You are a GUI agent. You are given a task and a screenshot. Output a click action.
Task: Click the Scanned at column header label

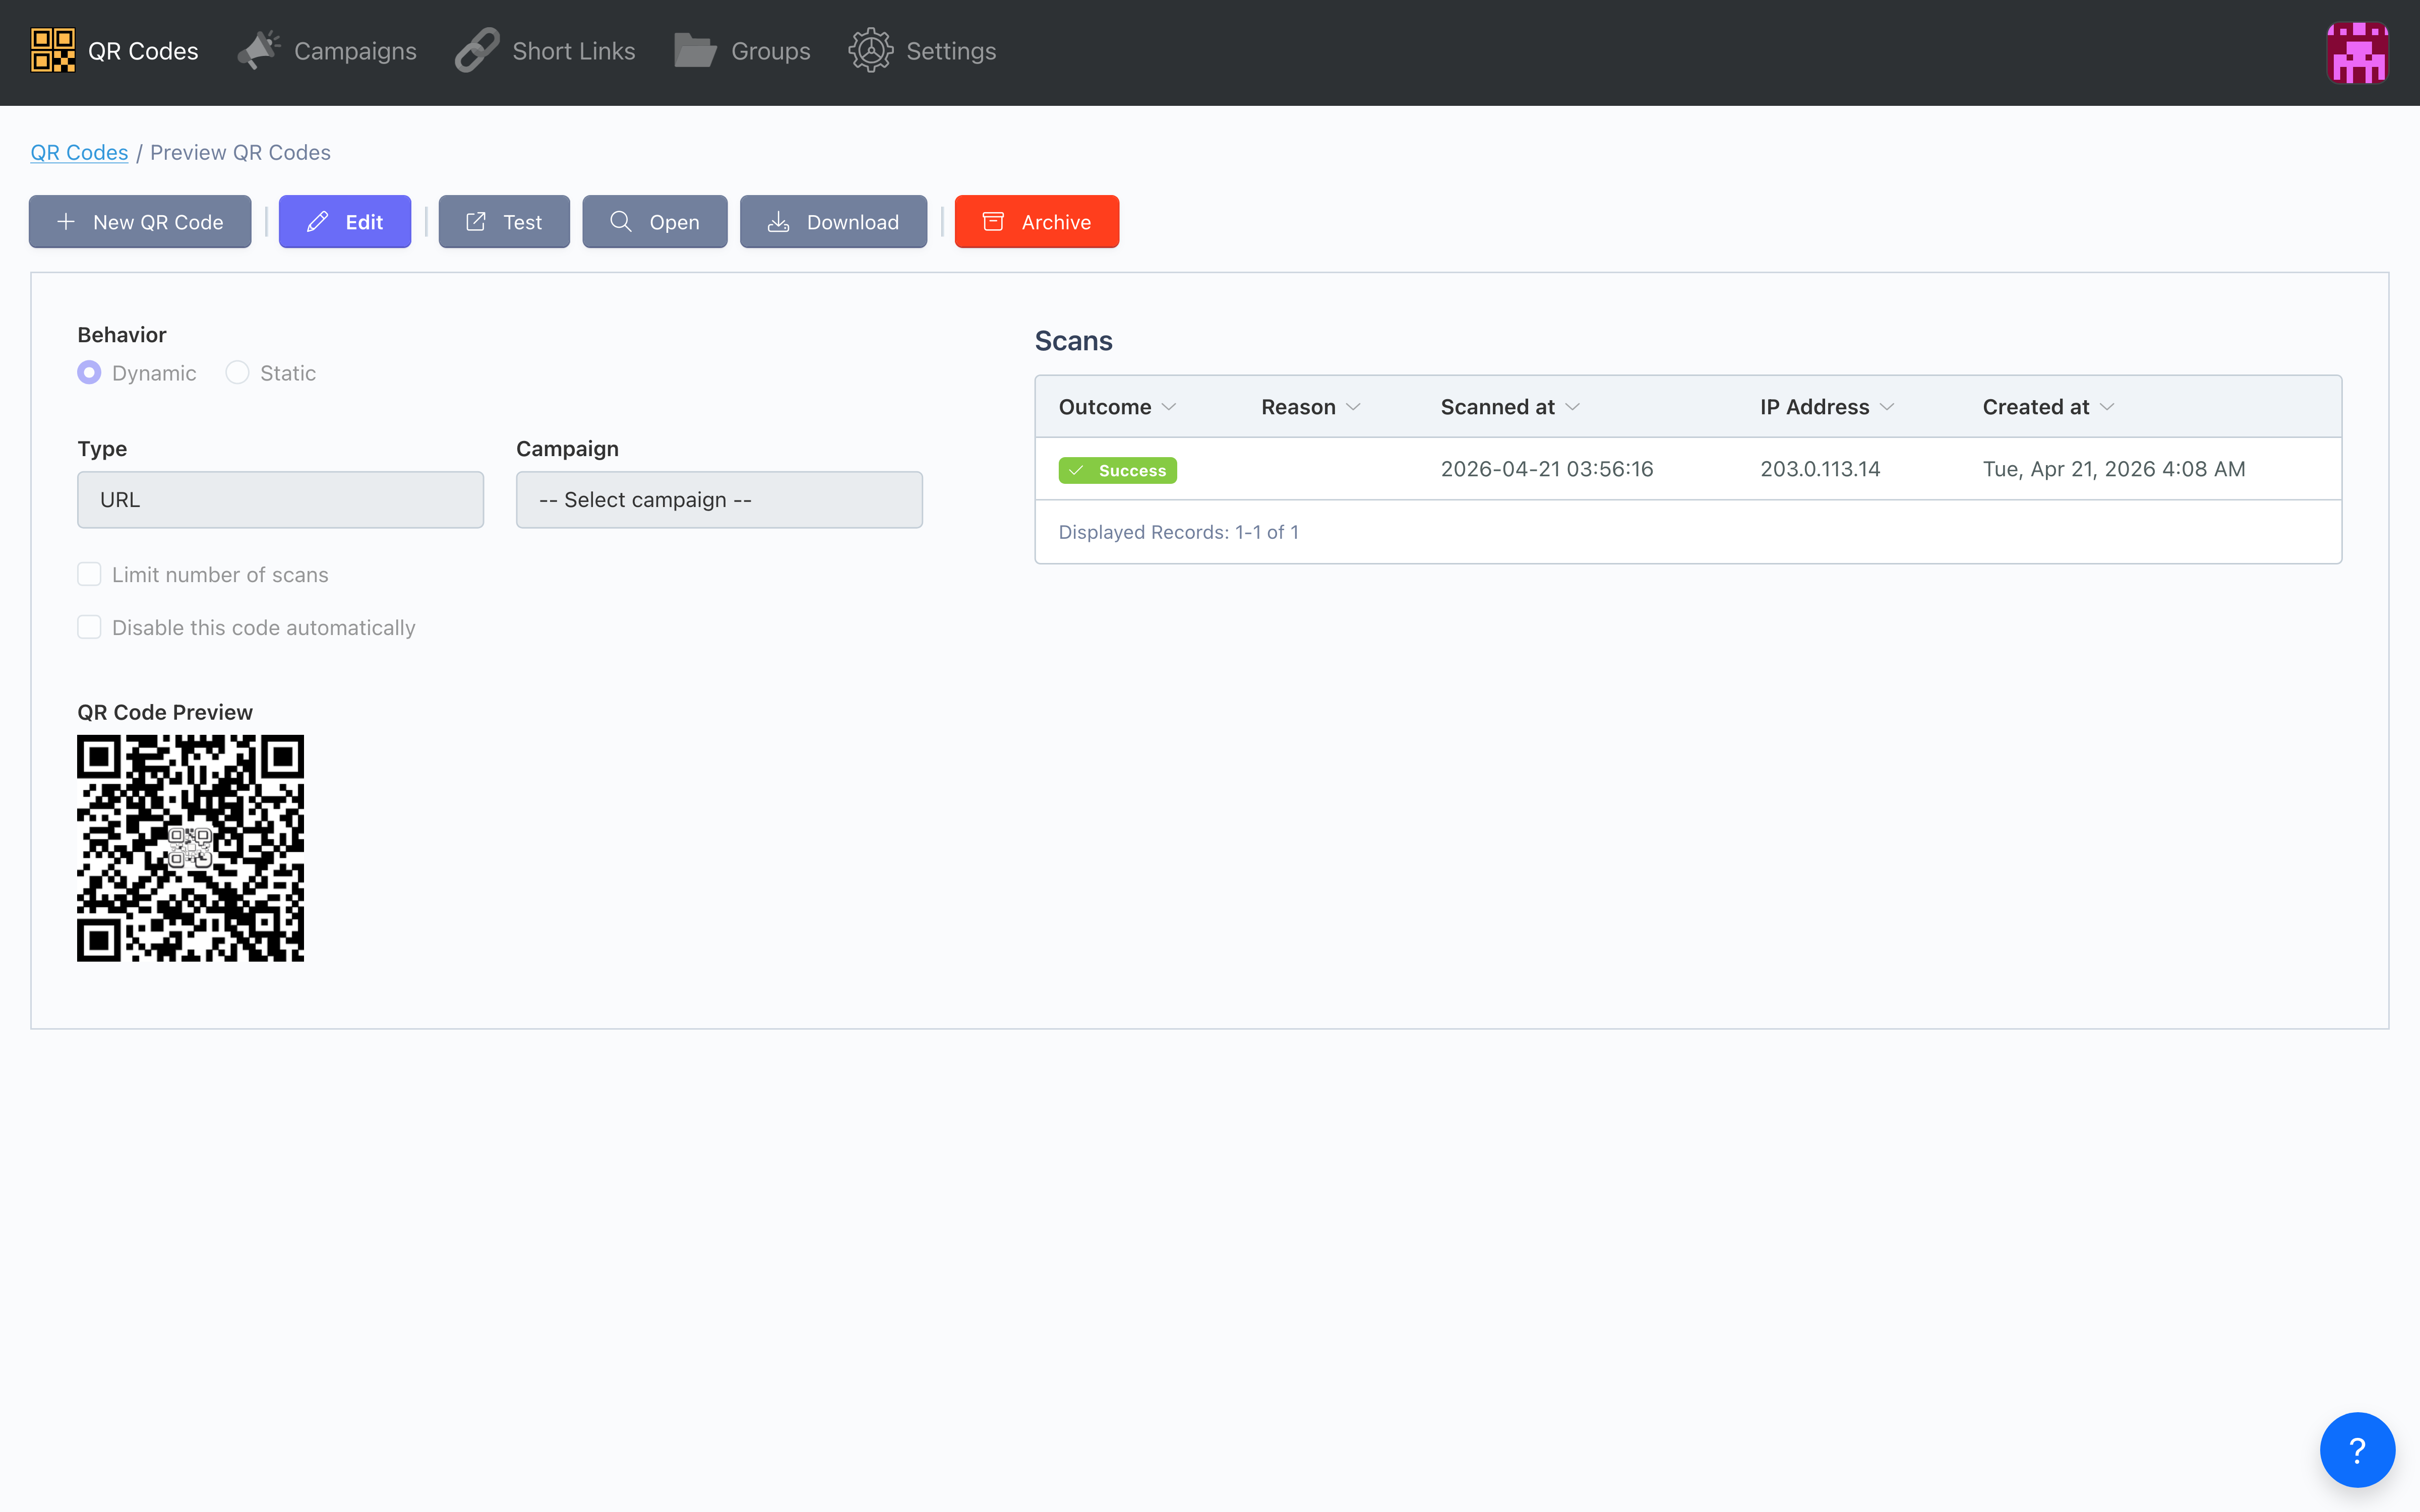[1498, 407]
